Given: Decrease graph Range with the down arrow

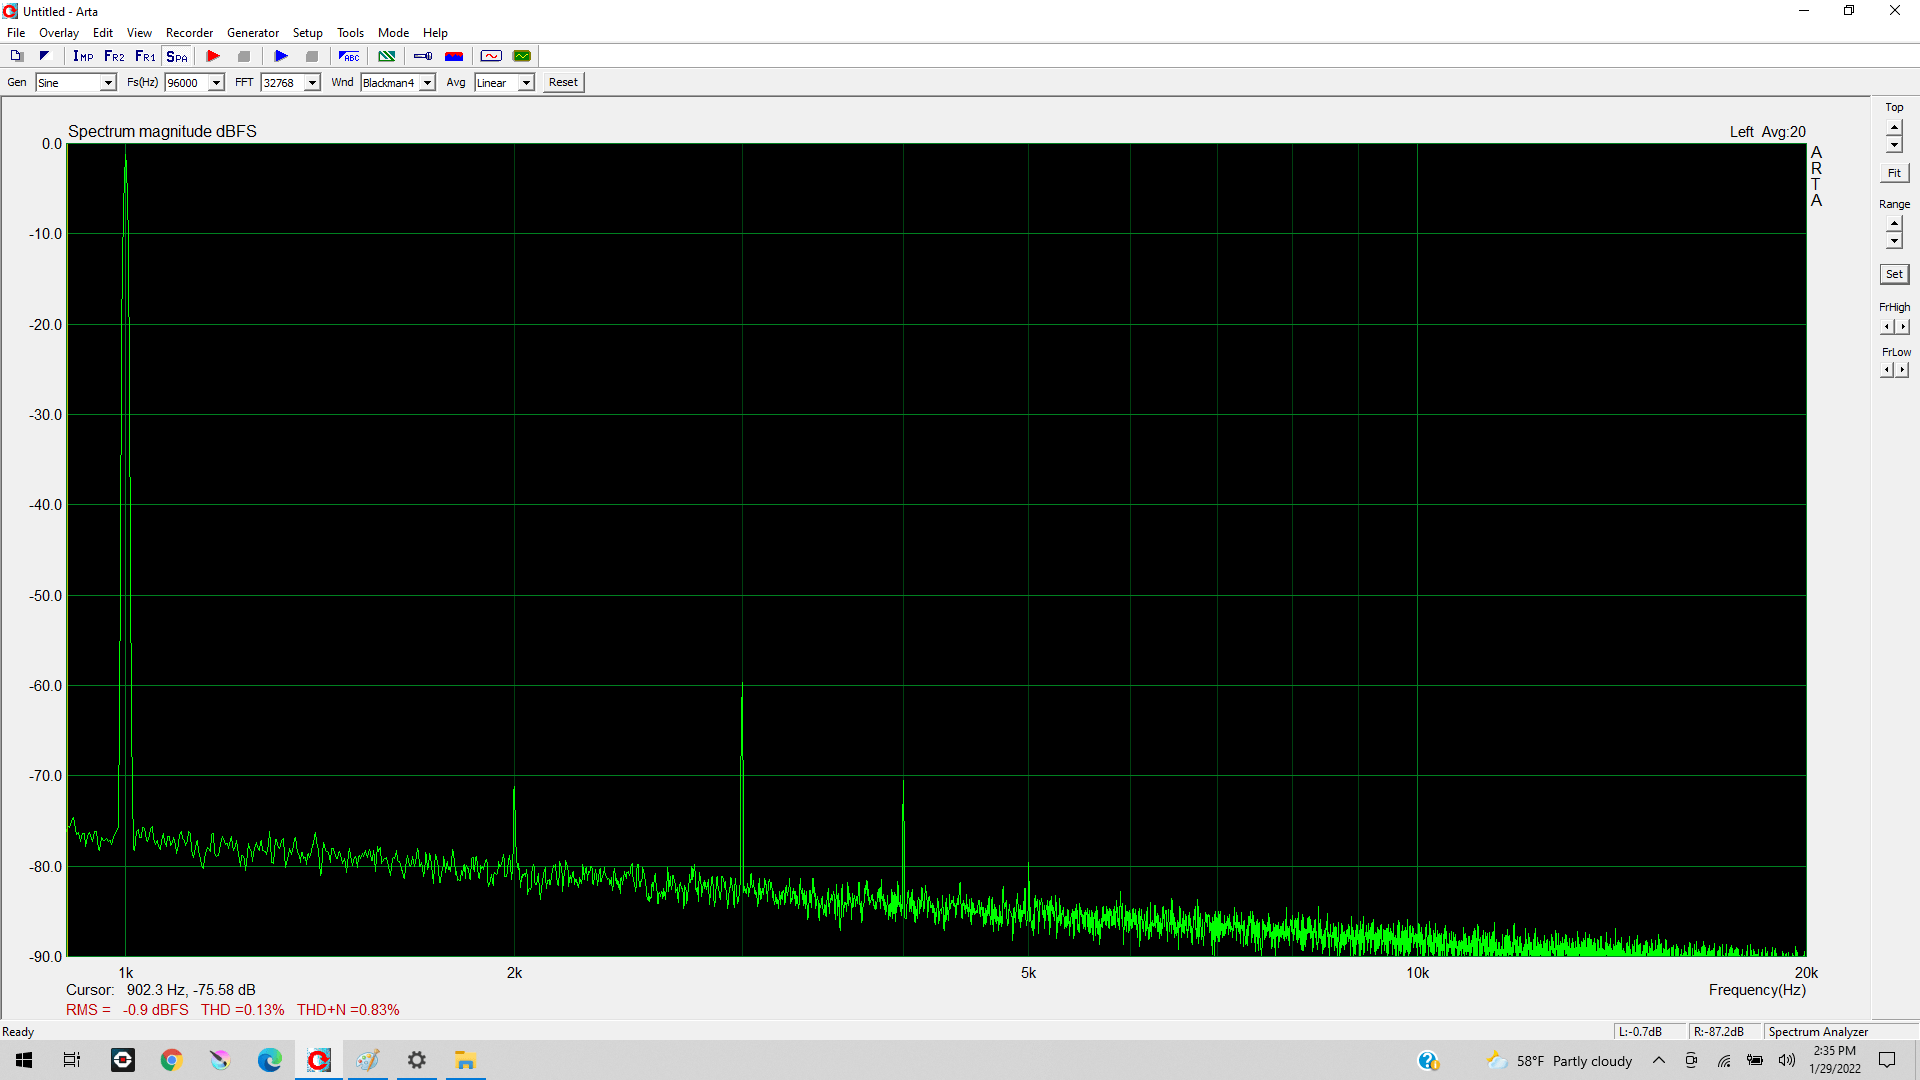Looking at the screenshot, I should [x=1894, y=241].
